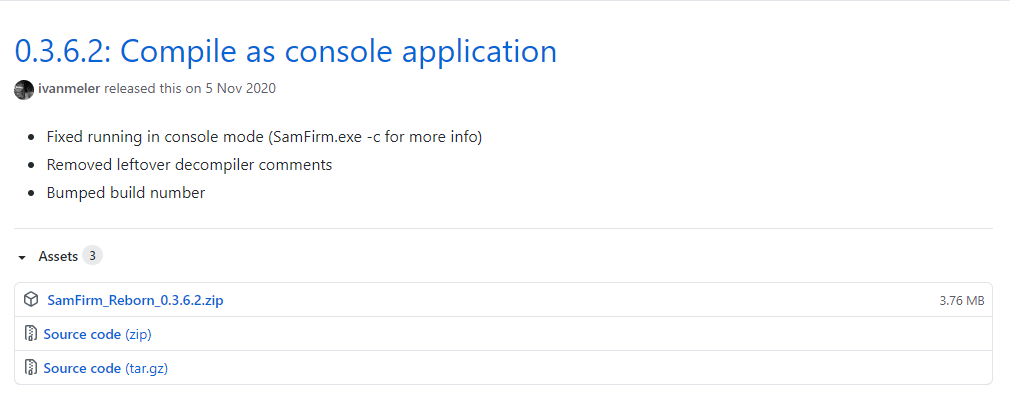1024x402 pixels.
Task: Click the file icon beside Source code (tar.gz)
Action: pyautogui.click(x=31, y=368)
